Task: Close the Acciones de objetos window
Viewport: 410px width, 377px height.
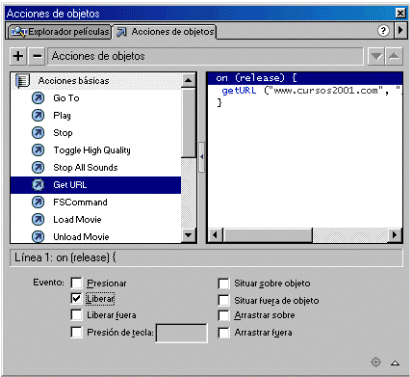Action: click(x=400, y=13)
